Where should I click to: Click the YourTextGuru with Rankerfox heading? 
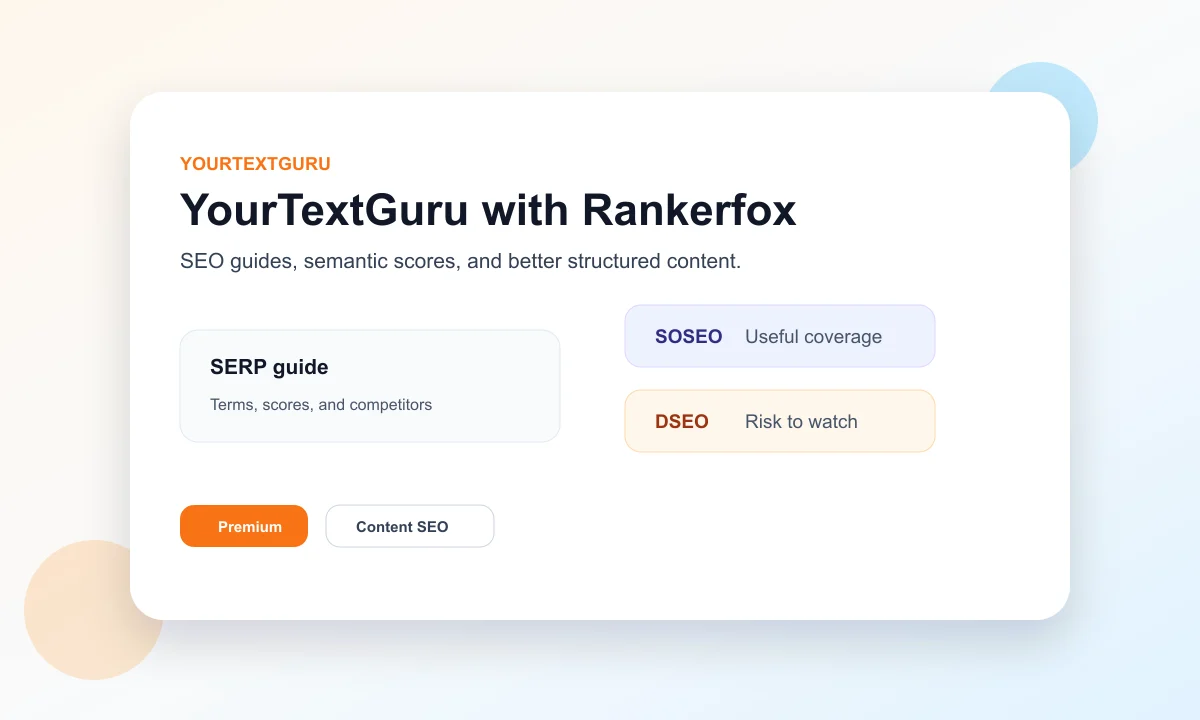[x=488, y=210]
